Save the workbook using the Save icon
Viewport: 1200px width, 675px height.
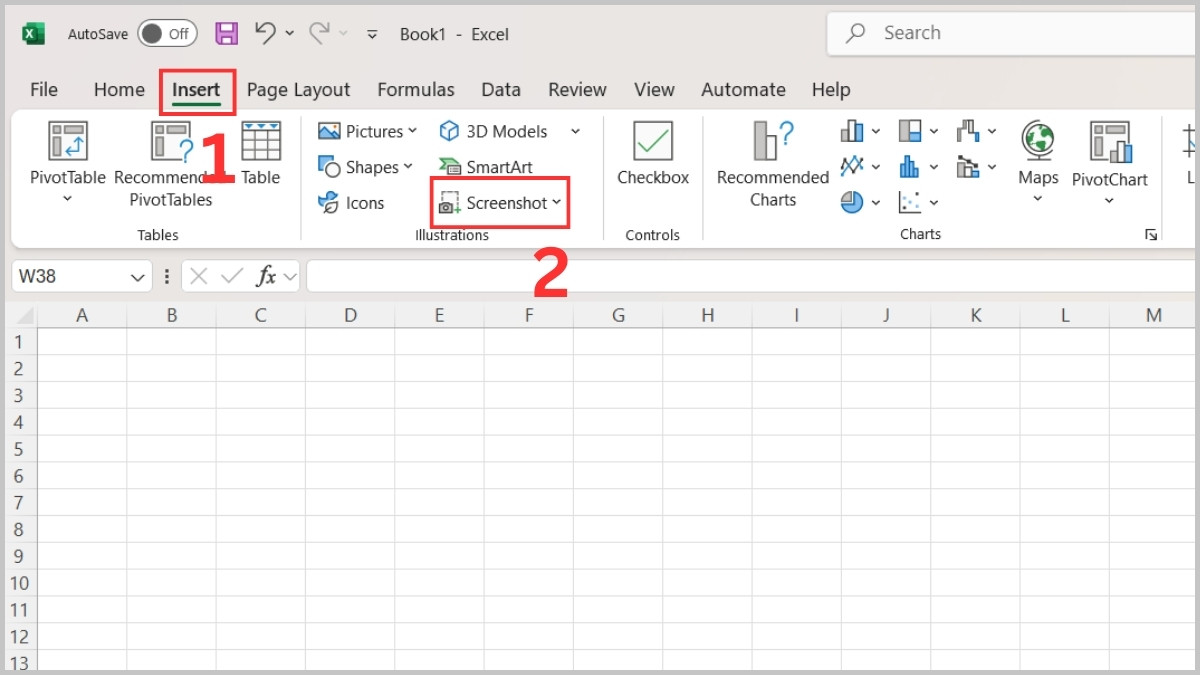tap(226, 33)
